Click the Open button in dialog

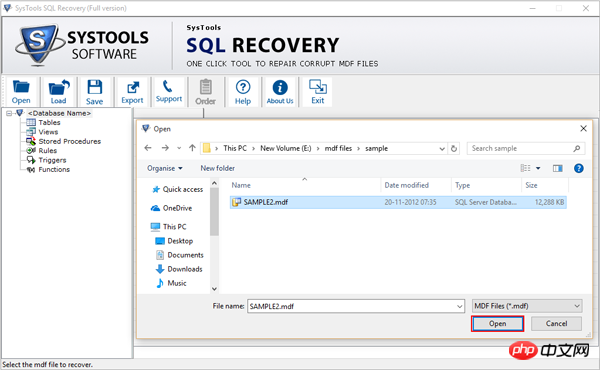tap(497, 324)
